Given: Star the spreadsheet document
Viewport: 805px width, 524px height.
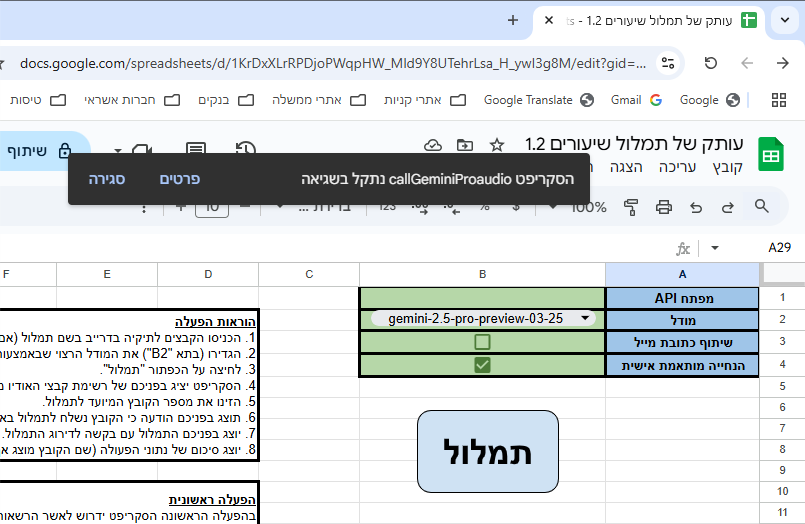Looking at the screenshot, I should click(496, 145).
